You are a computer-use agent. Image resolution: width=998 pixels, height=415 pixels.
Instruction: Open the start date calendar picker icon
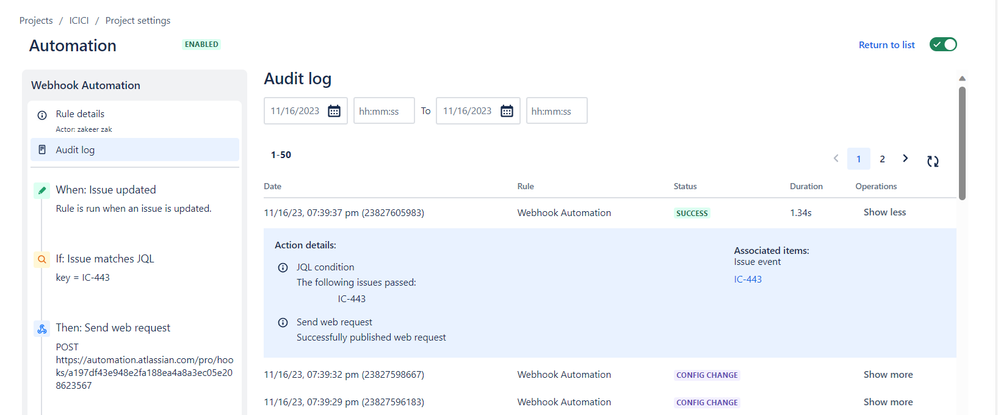click(334, 111)
